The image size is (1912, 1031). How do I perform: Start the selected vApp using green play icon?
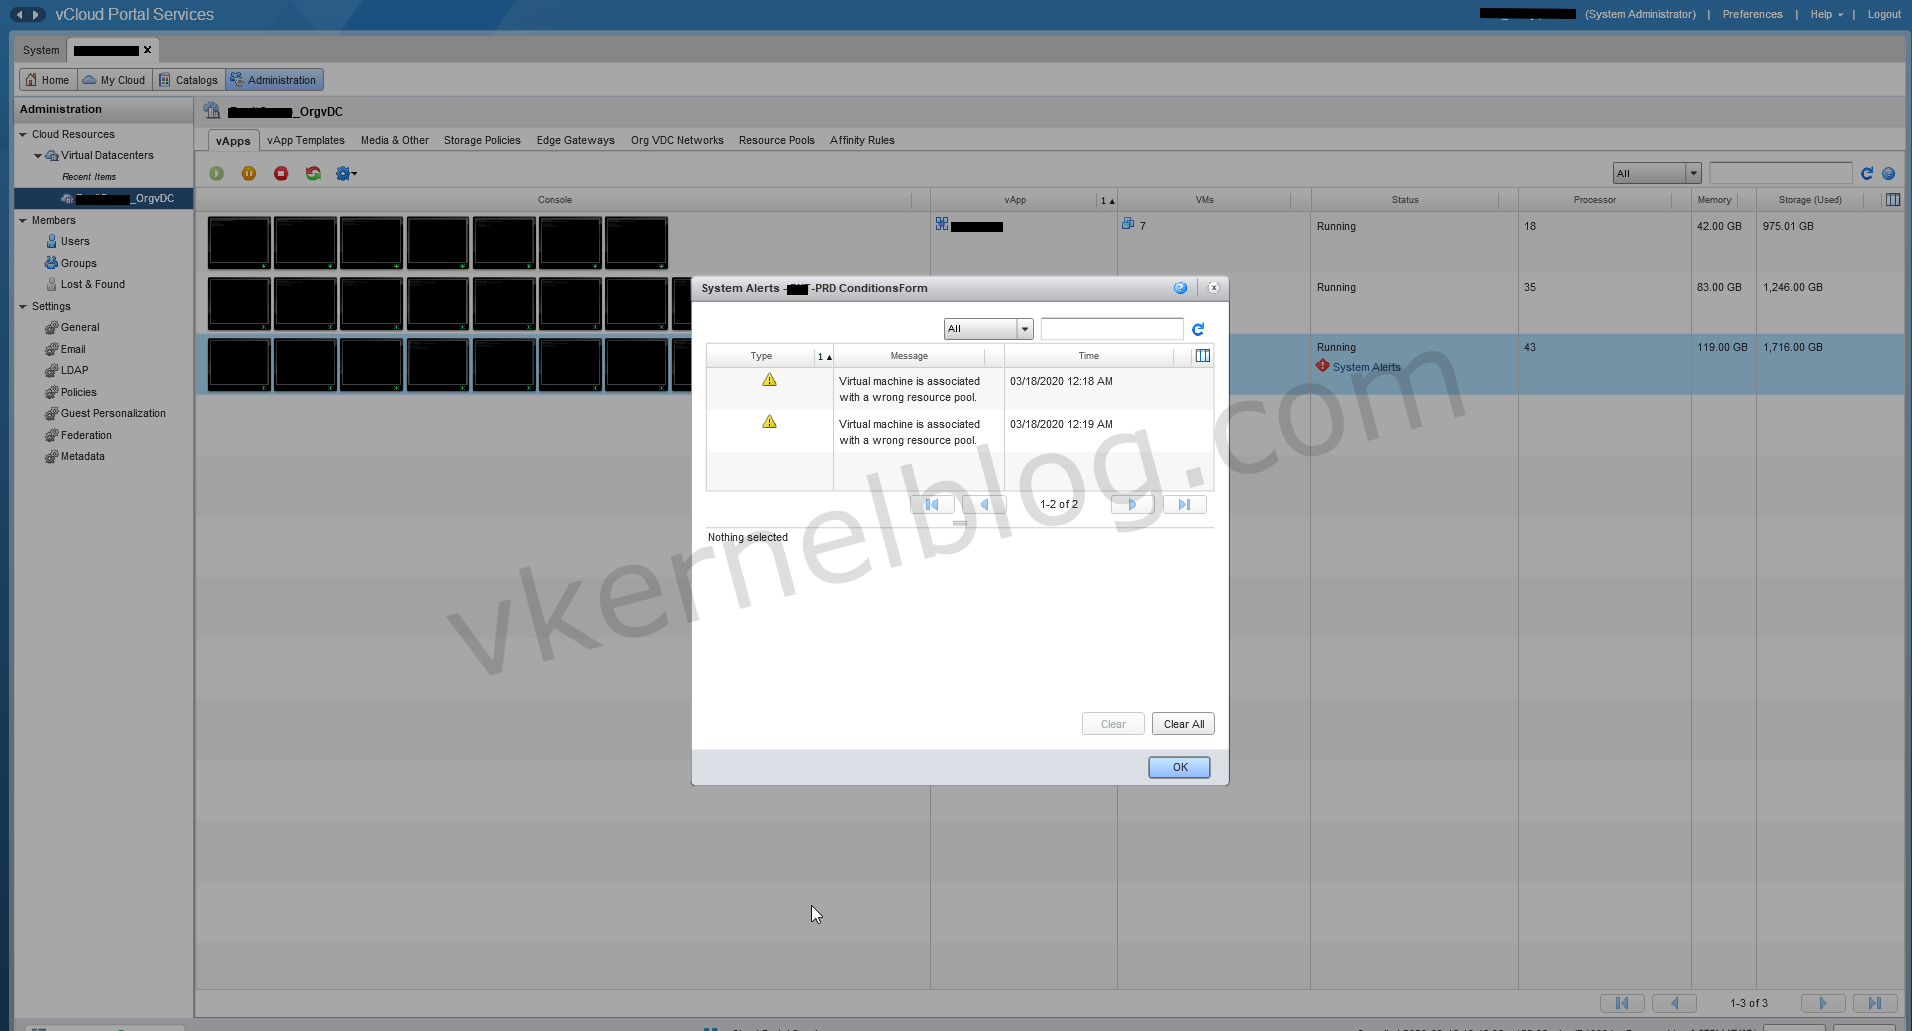217,173
